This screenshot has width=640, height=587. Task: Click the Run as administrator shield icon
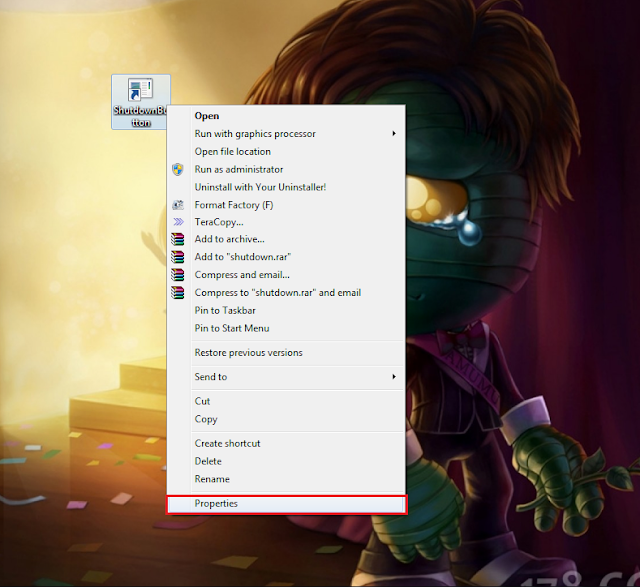(178, 169)
